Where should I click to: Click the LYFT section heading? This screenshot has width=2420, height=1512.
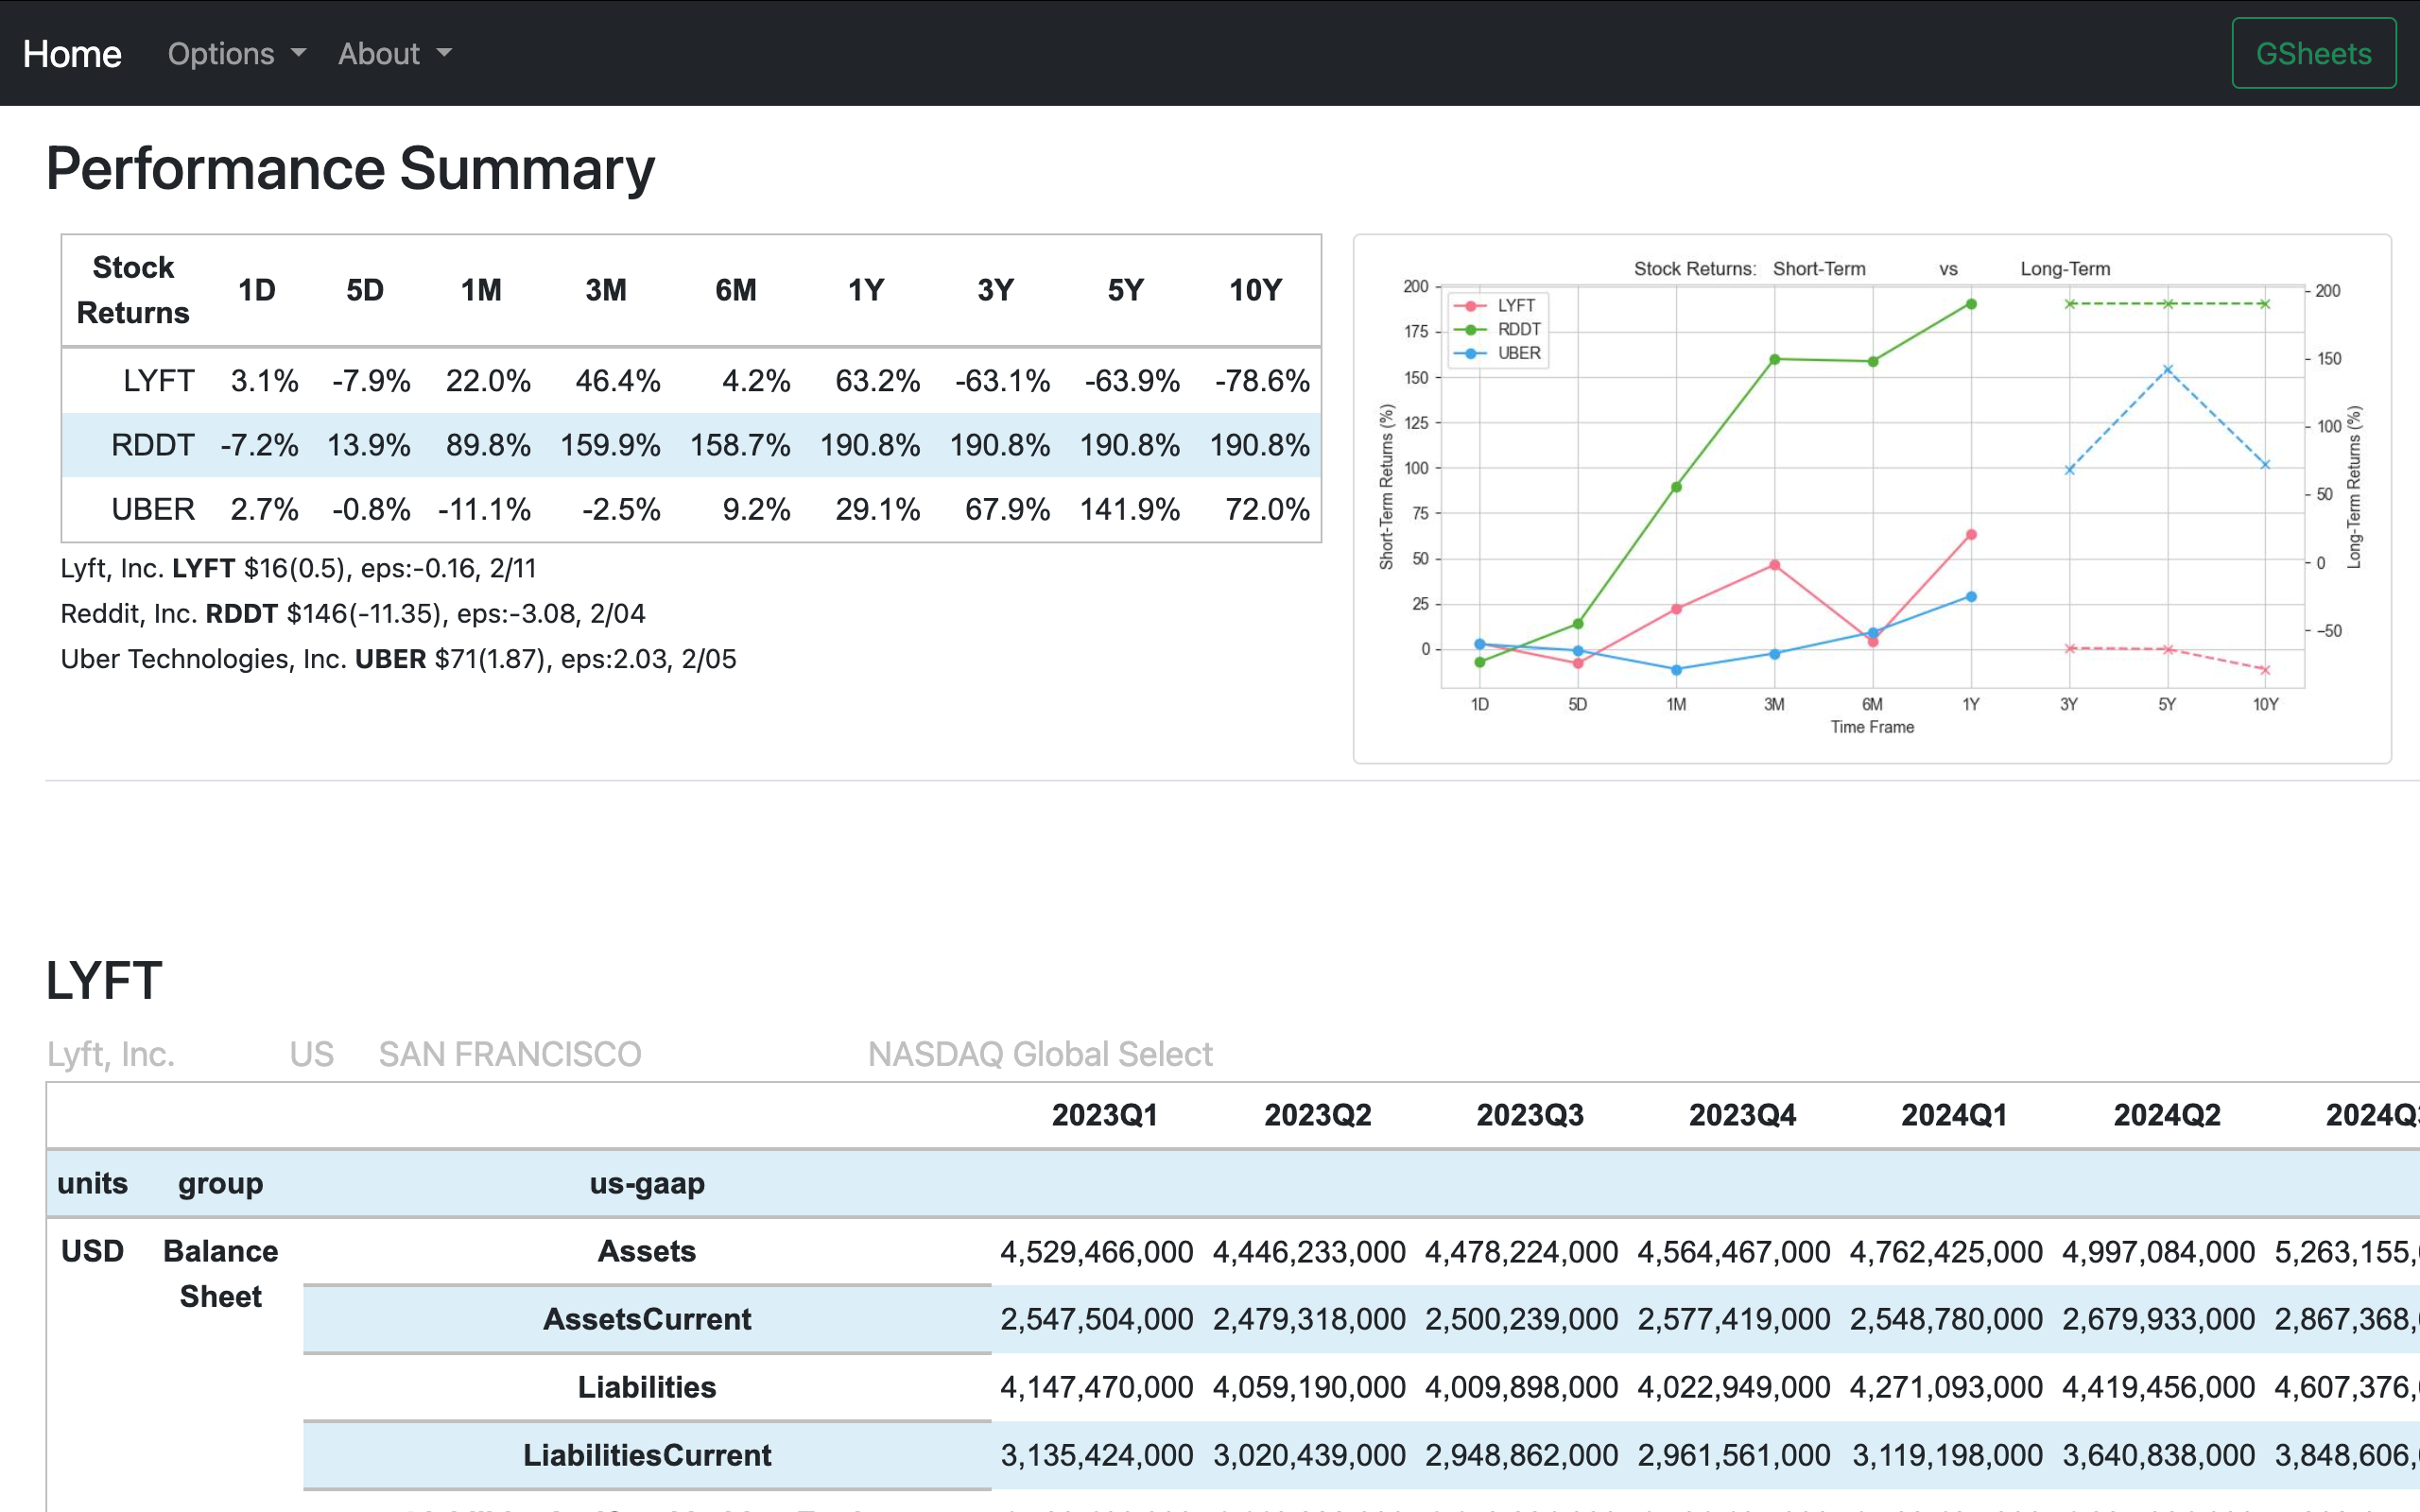(104, 980)
